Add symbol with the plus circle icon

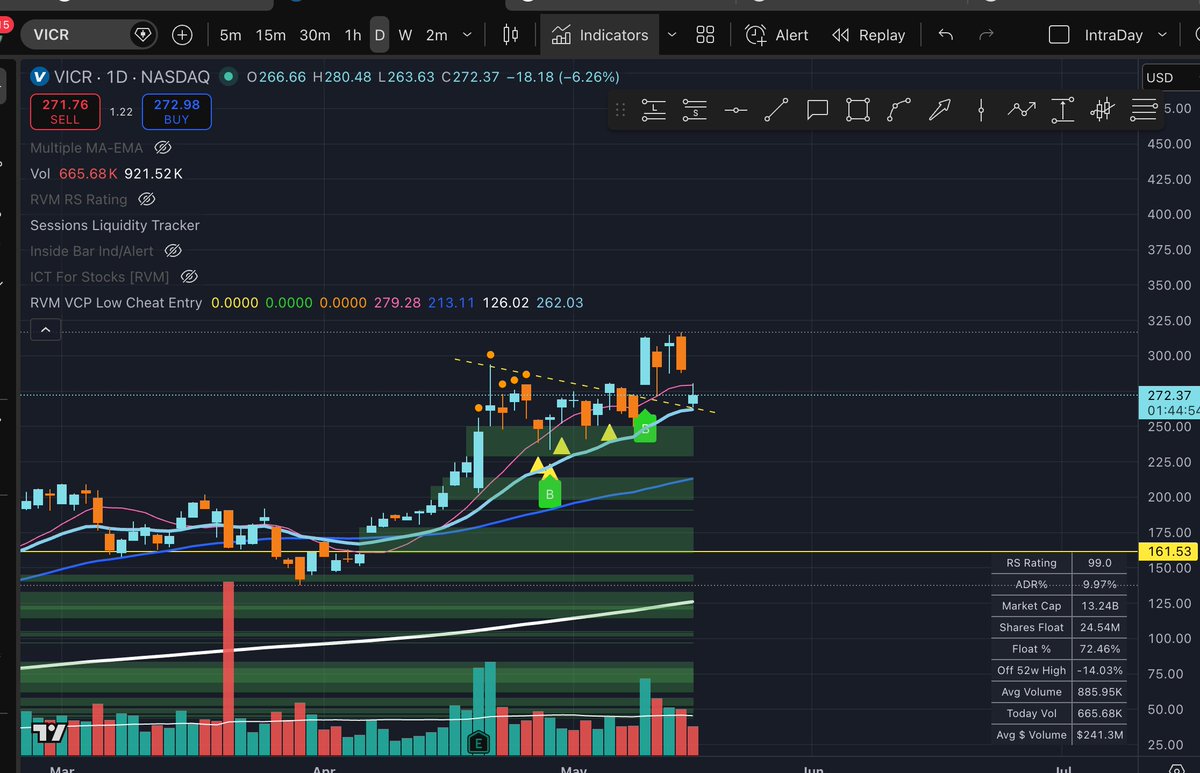click(x=182, y=35)
